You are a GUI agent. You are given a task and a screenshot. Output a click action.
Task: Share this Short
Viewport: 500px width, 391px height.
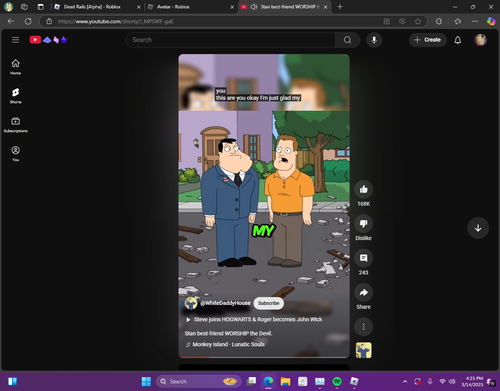coord(363,292)
